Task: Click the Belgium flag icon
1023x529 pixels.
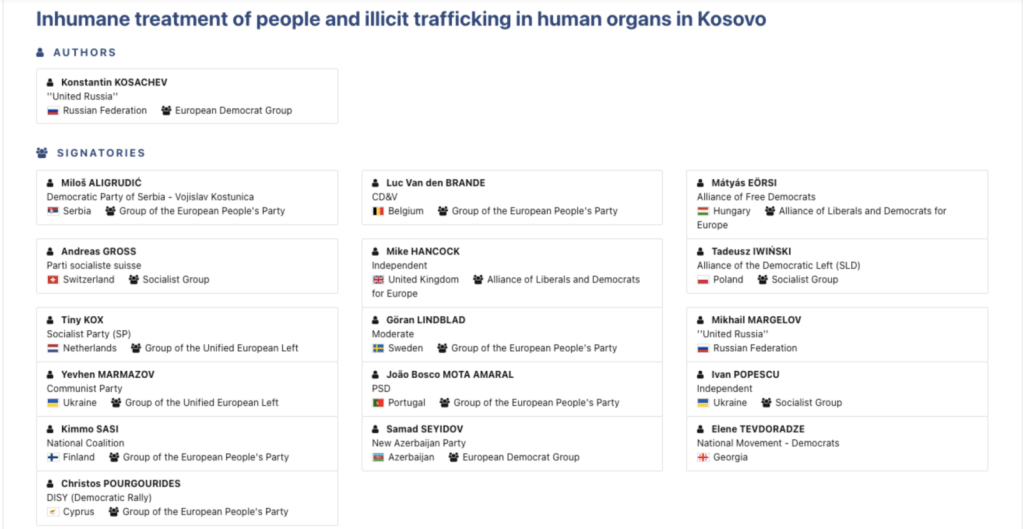Action: [378, 211]
